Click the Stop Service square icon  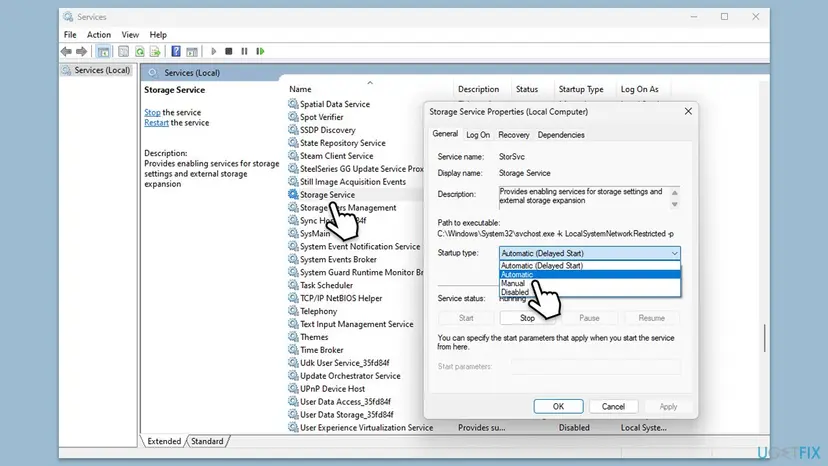(x=229, y=51)
